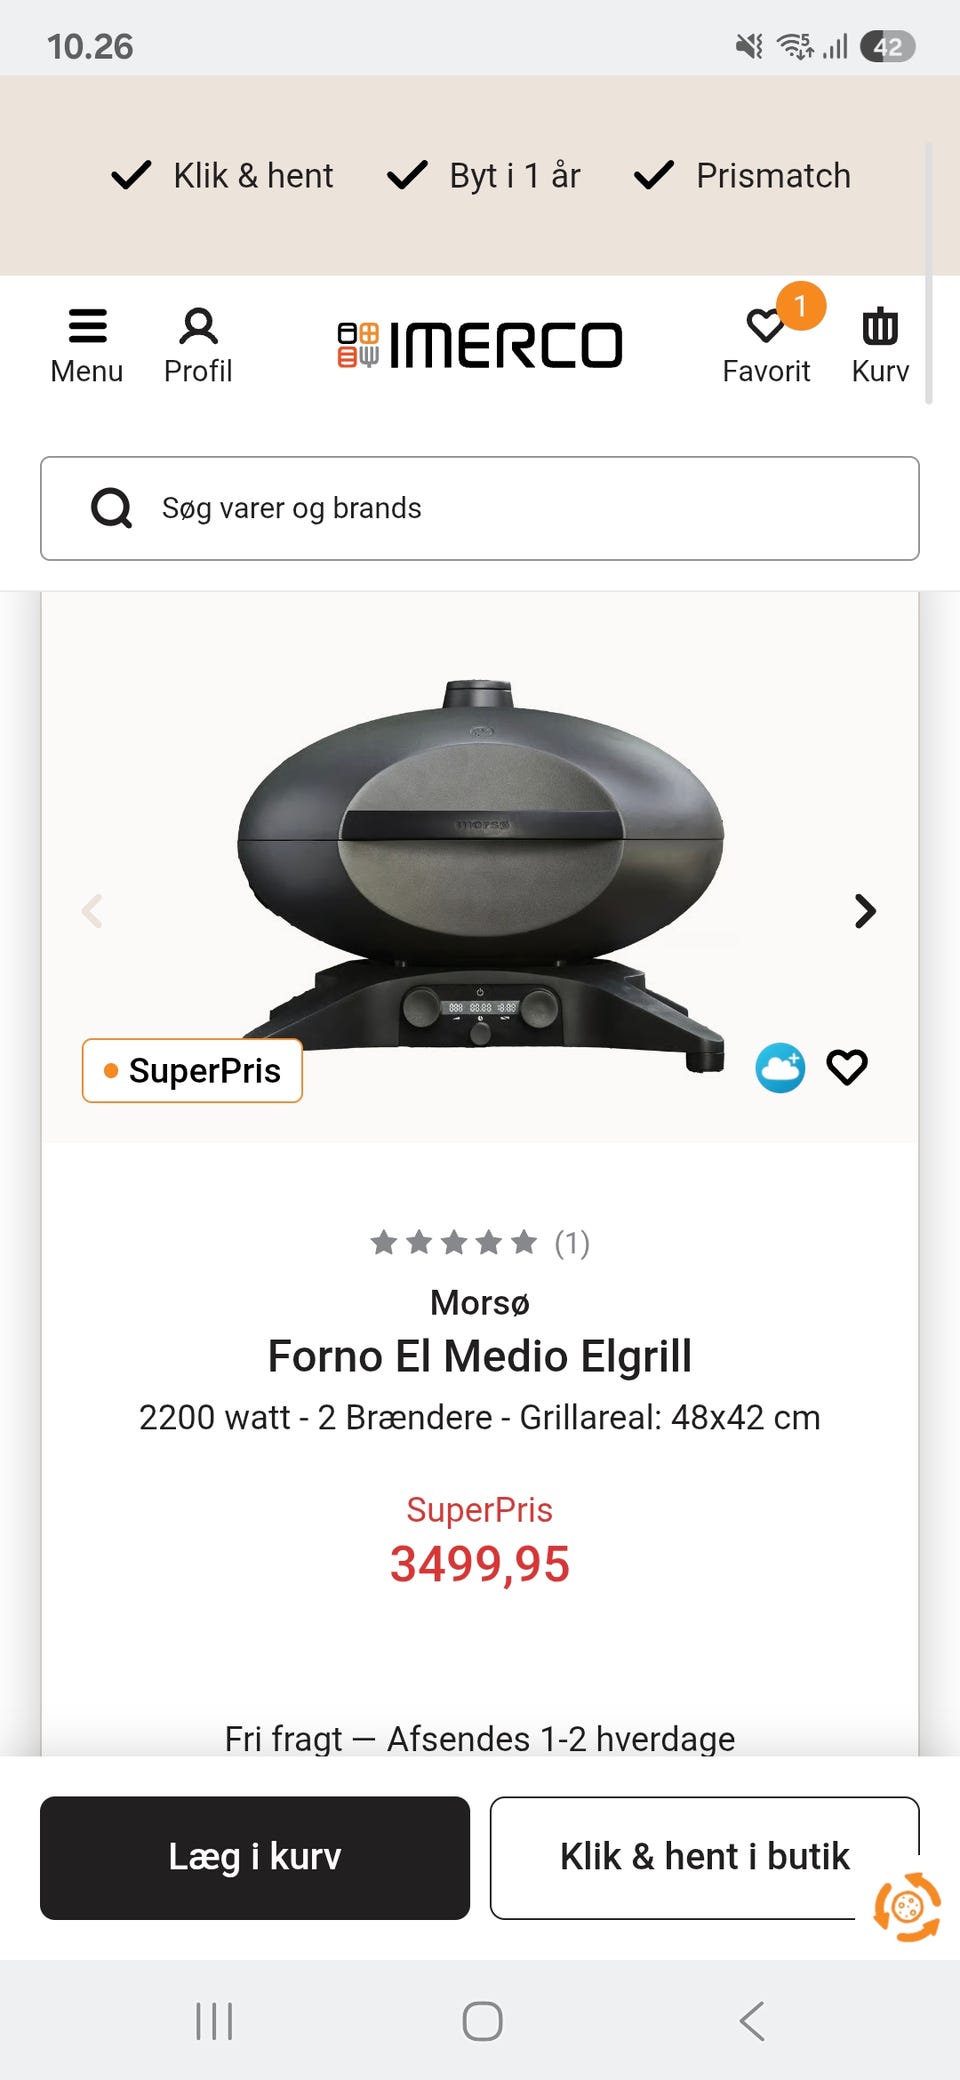Image resolution: width=960 pixels, height=2080 pixels.
Task: Tap the blue cloud badge icon
Action: pyautogui.click(x=780, y=1067)
